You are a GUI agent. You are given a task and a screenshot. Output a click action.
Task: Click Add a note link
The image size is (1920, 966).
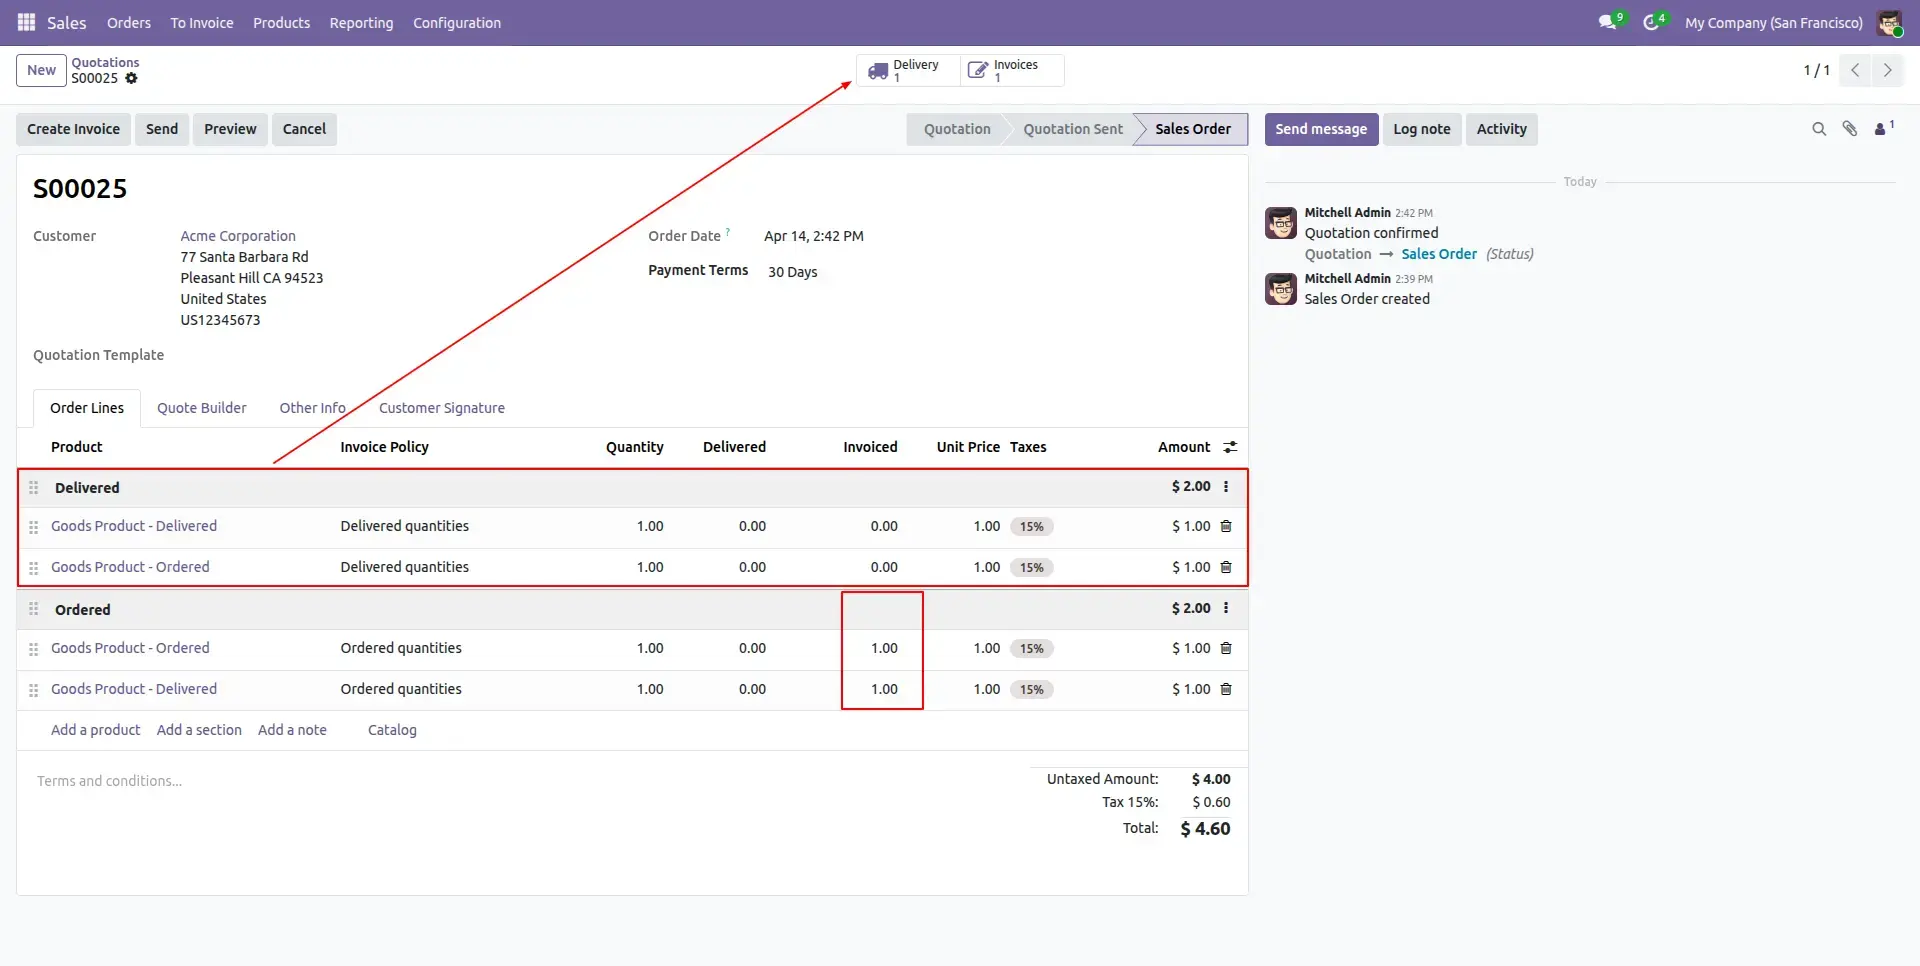point(292,730)
